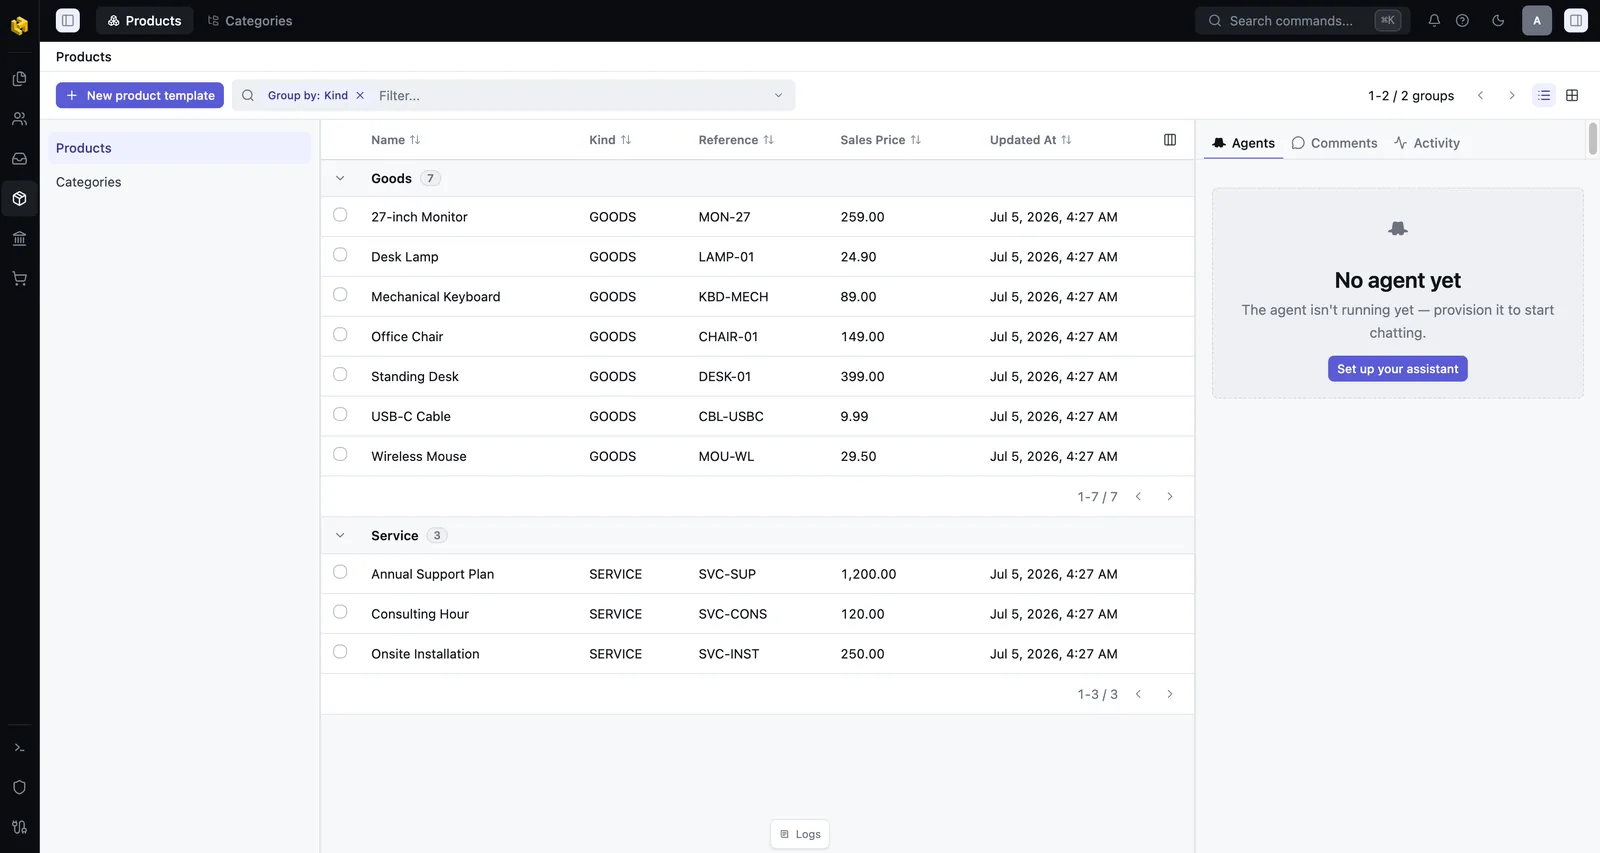The width and height of the screenshot is (1600, 853).
Task: Toggle dark mode moon icon
Action: [1498, 20]
